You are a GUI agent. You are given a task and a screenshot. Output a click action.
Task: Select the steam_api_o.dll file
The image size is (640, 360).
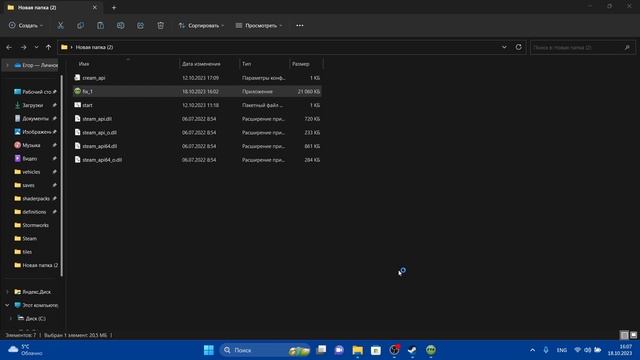point(197,132)
